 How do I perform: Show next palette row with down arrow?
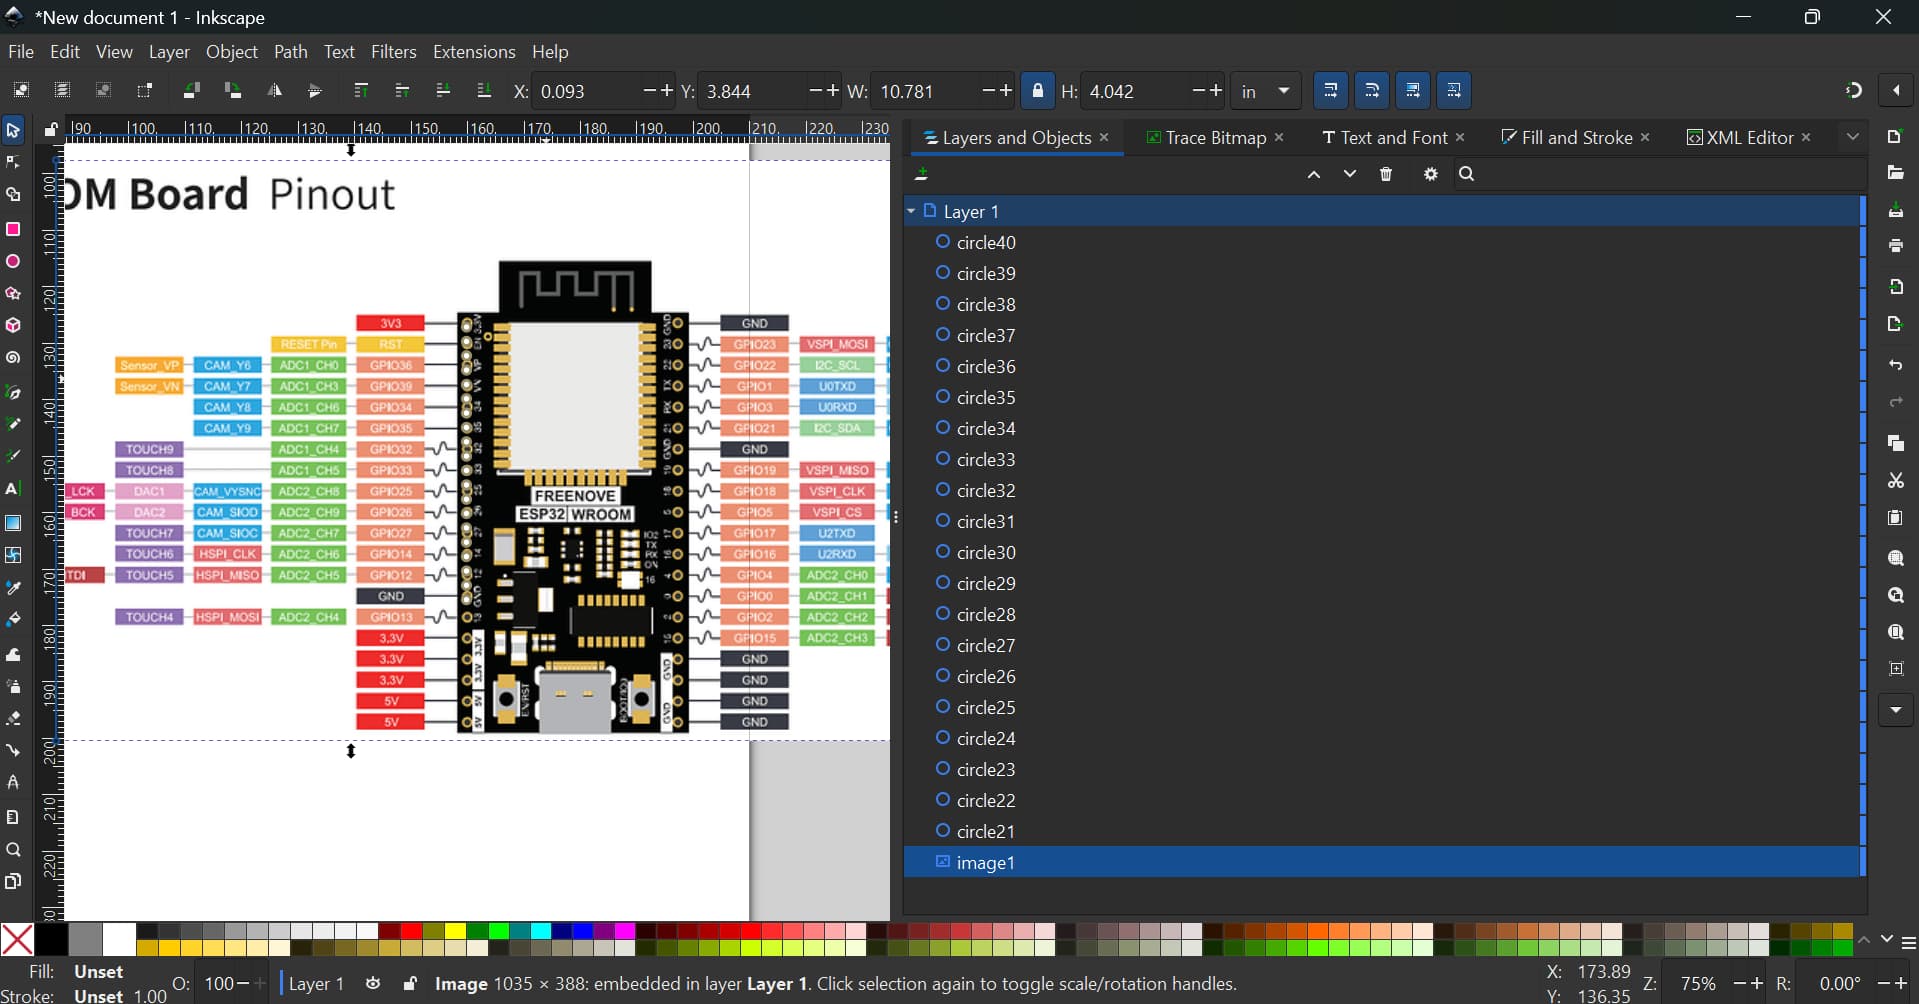click(1887, 940)
